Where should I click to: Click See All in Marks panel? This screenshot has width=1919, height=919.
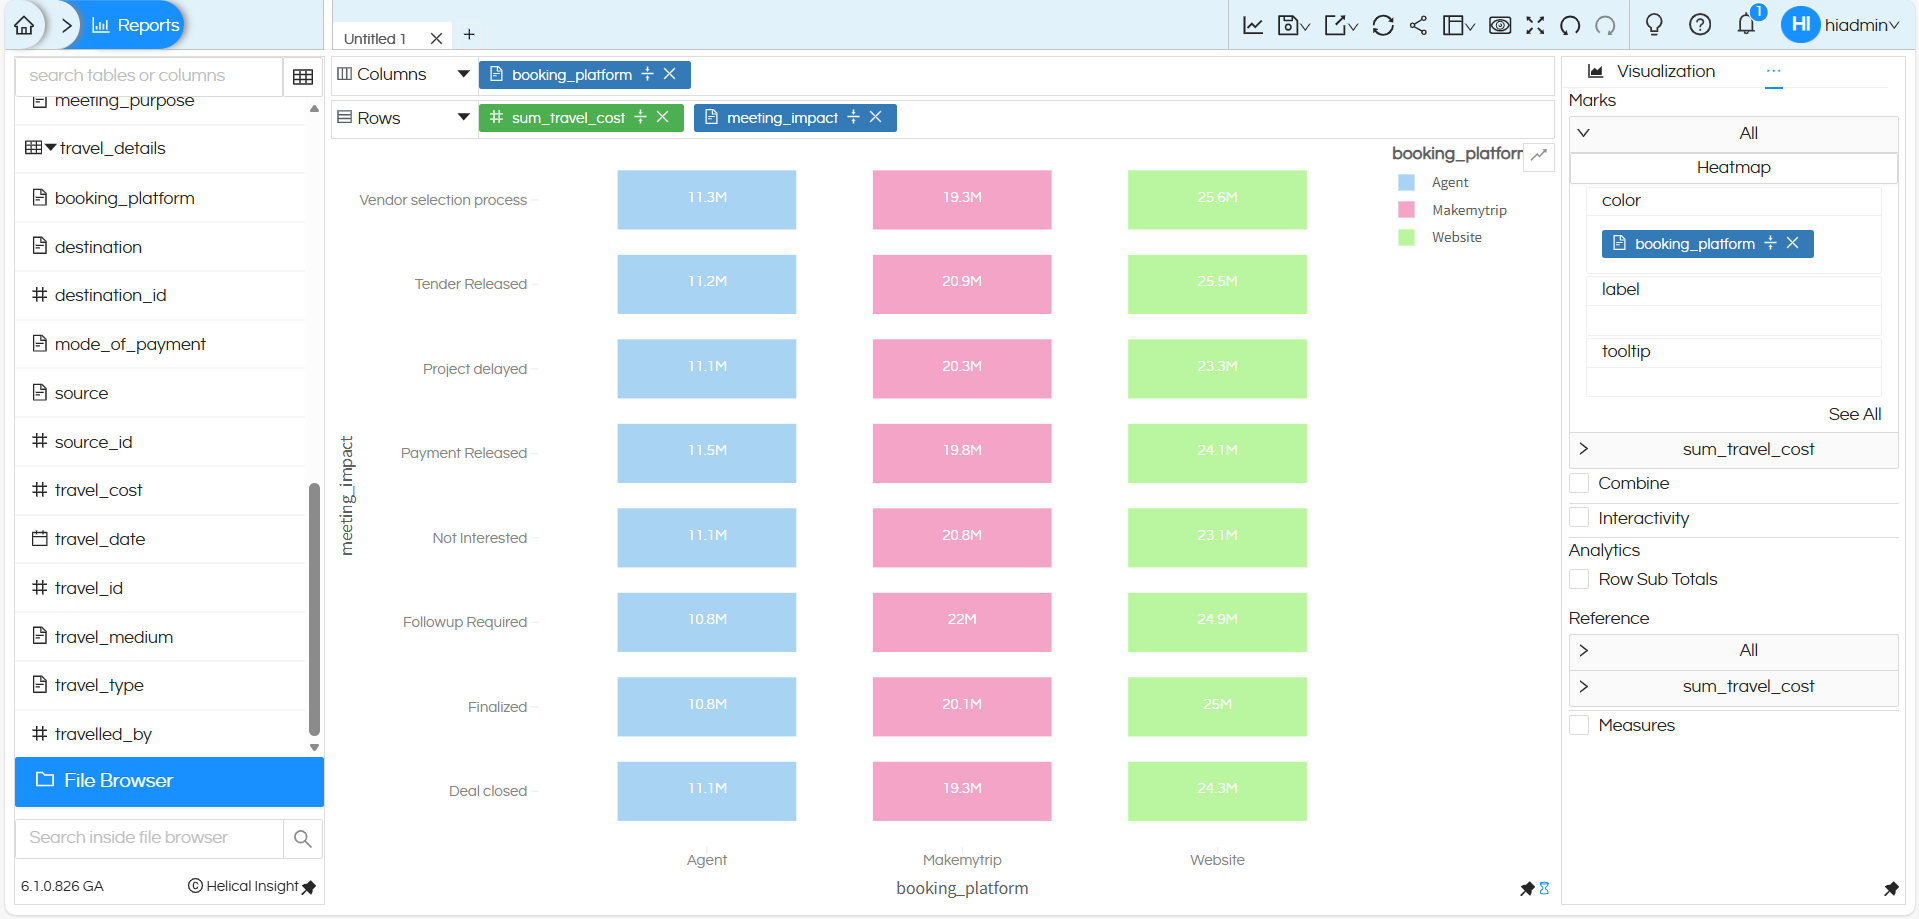[1854, 414]
